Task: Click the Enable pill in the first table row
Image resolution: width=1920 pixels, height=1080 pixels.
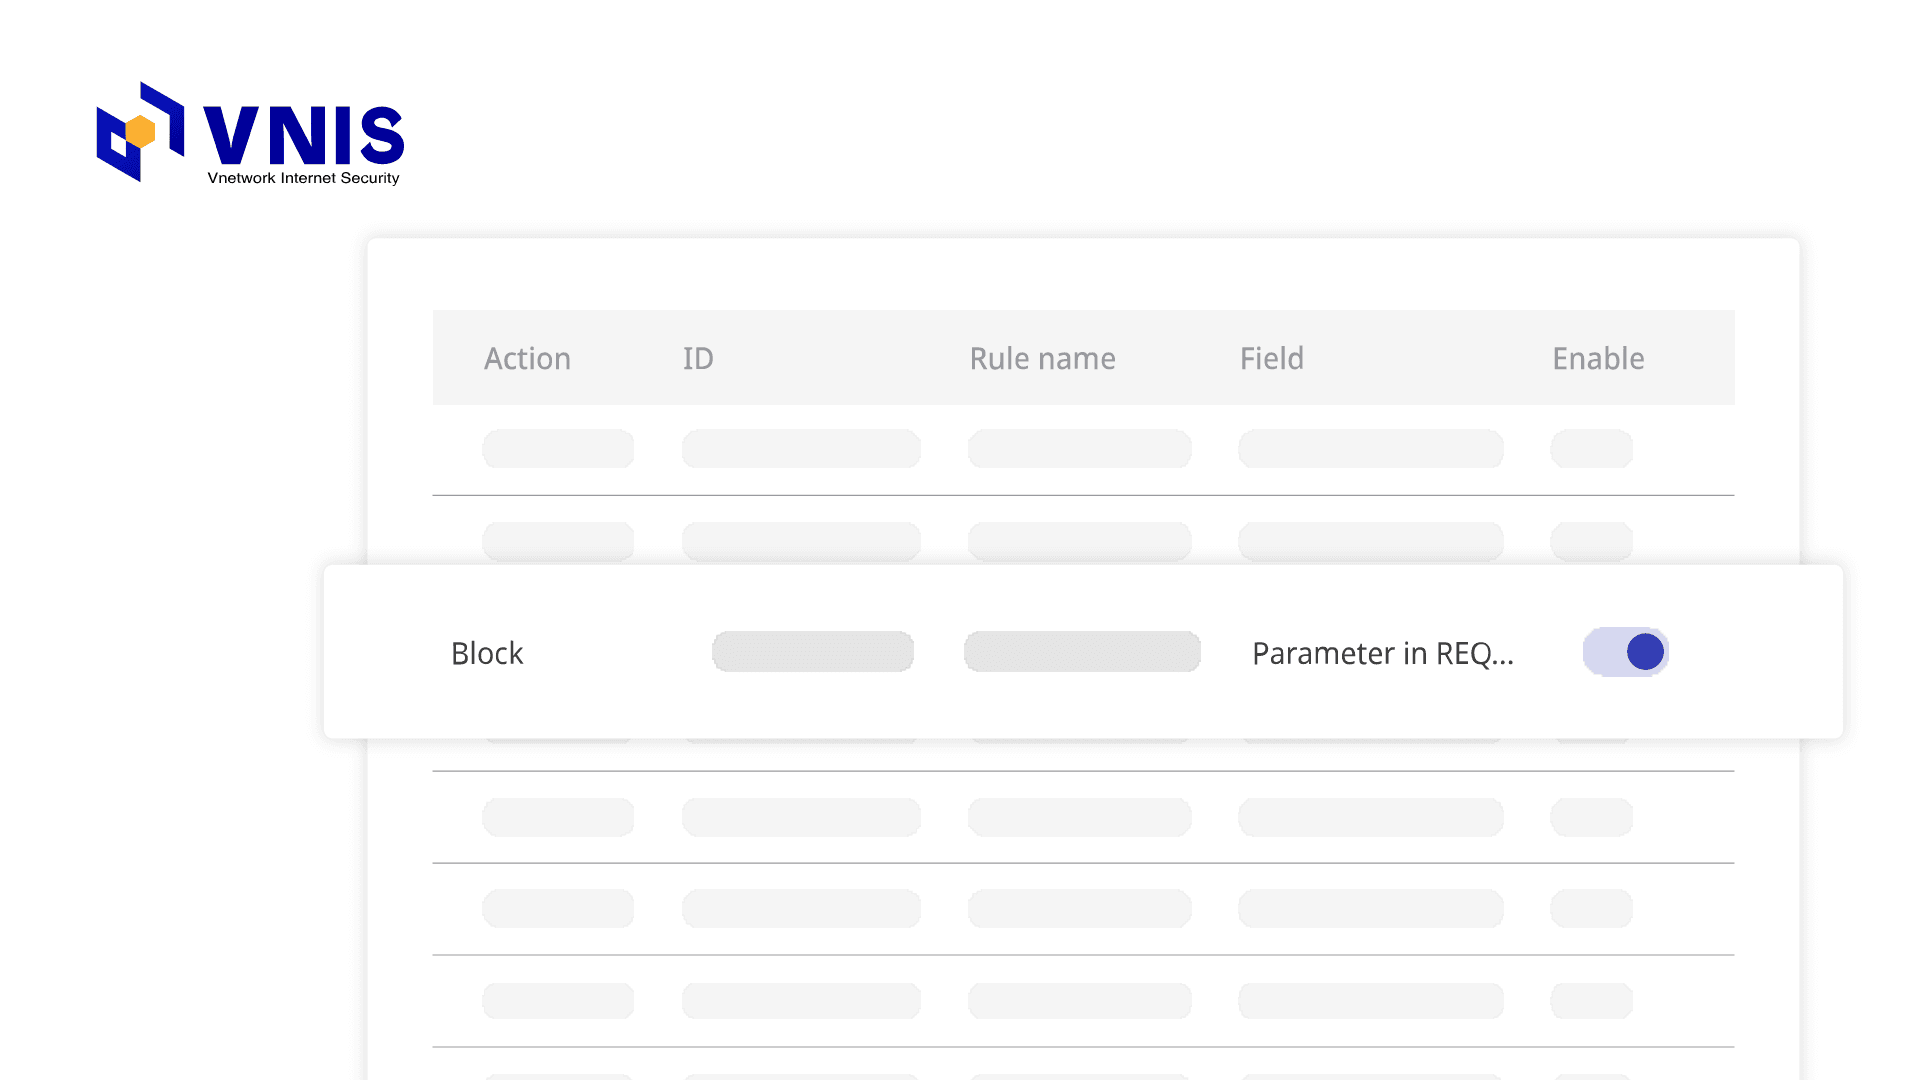Action: point(1591,448)
